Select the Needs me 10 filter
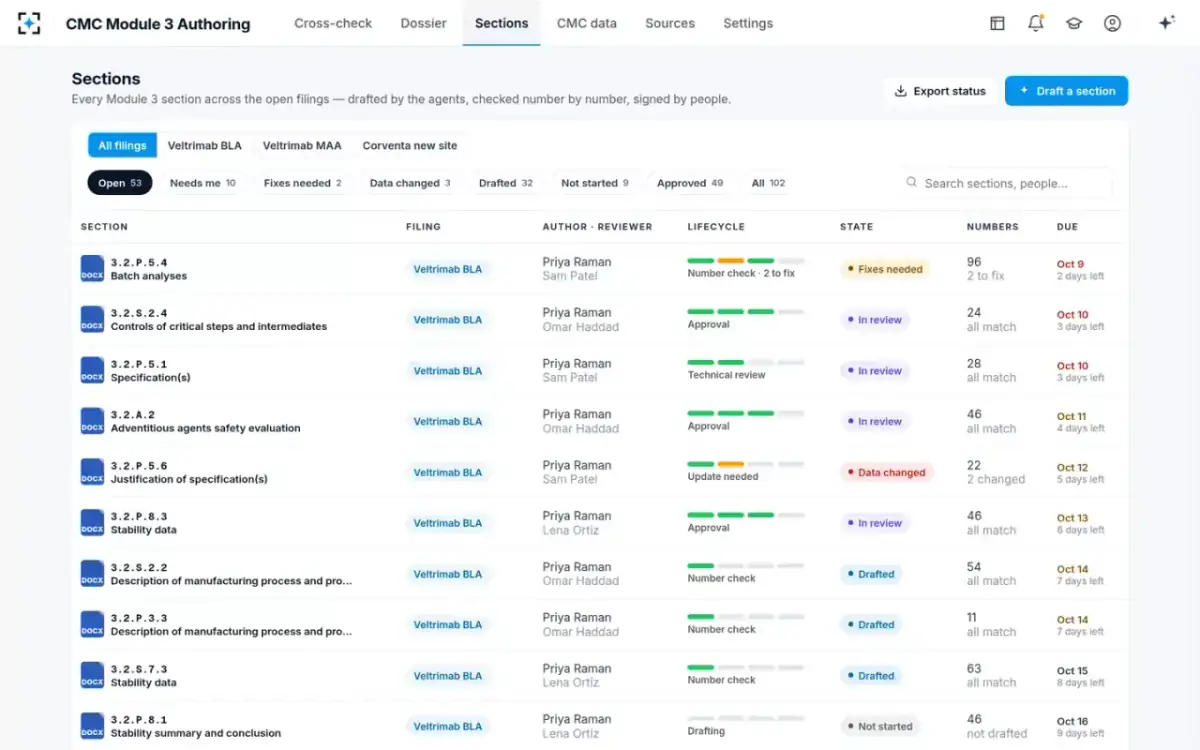The image size is (1200, 750). [203, 183]
